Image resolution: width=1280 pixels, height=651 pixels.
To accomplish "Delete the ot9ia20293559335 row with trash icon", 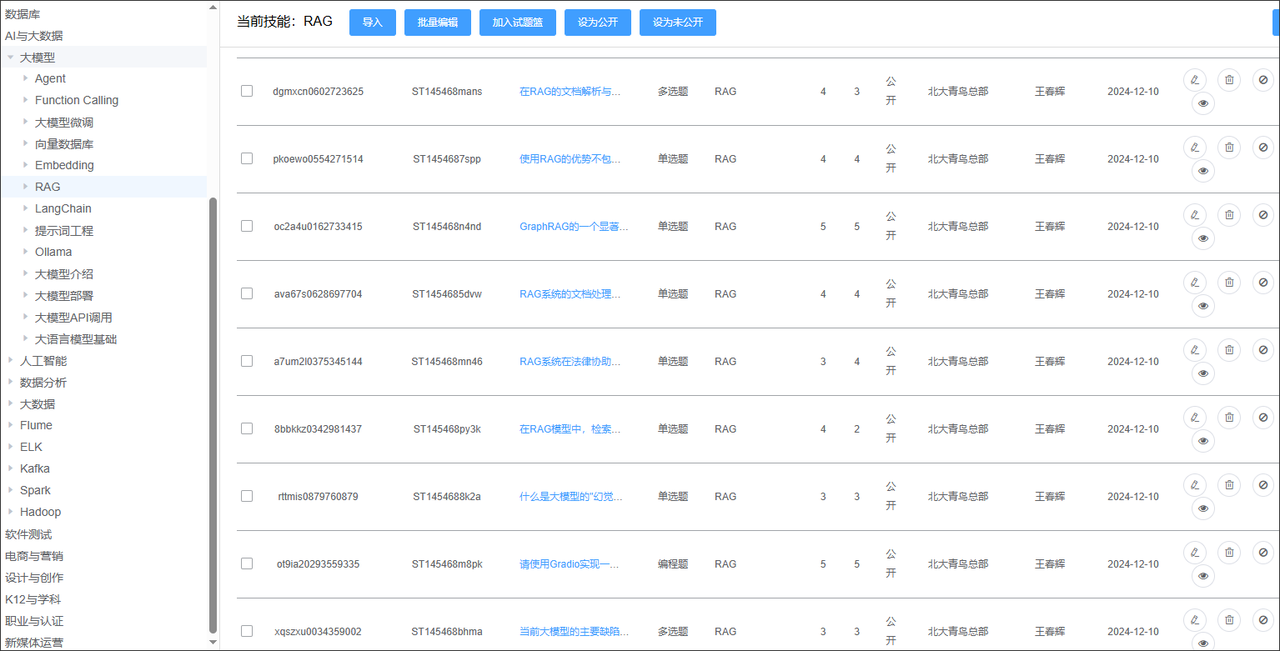I will (1229, 552).
